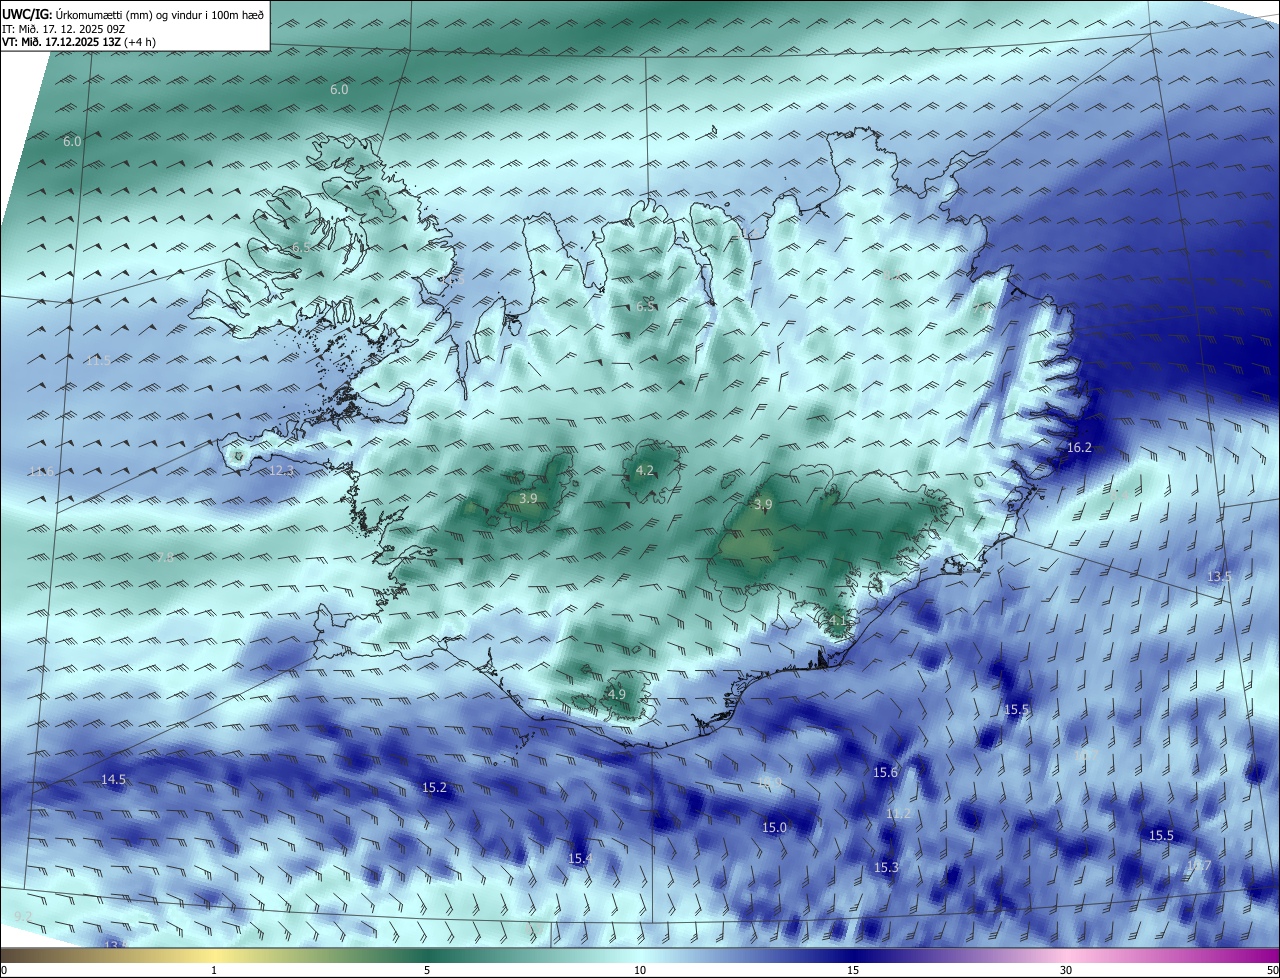Pick the pale yellow color above legend 1

click(214, 956)
